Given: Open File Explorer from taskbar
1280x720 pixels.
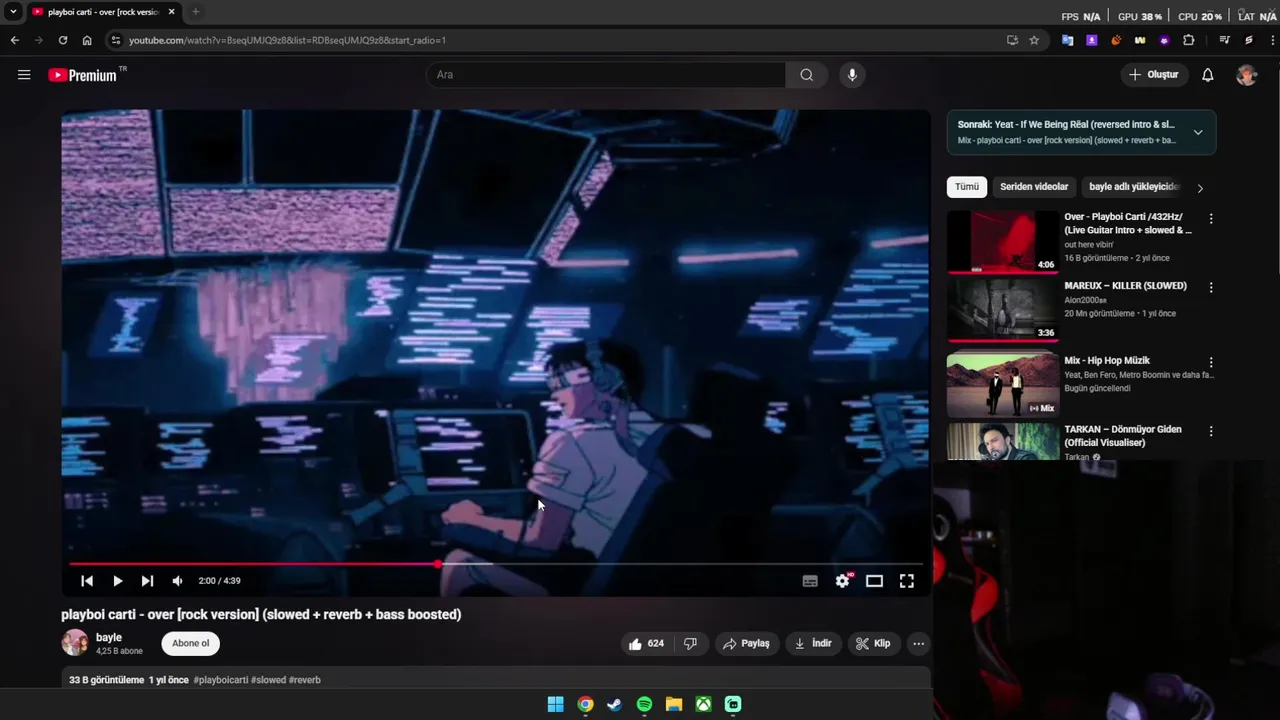Looking at the screenshot, I should (674, 704).
